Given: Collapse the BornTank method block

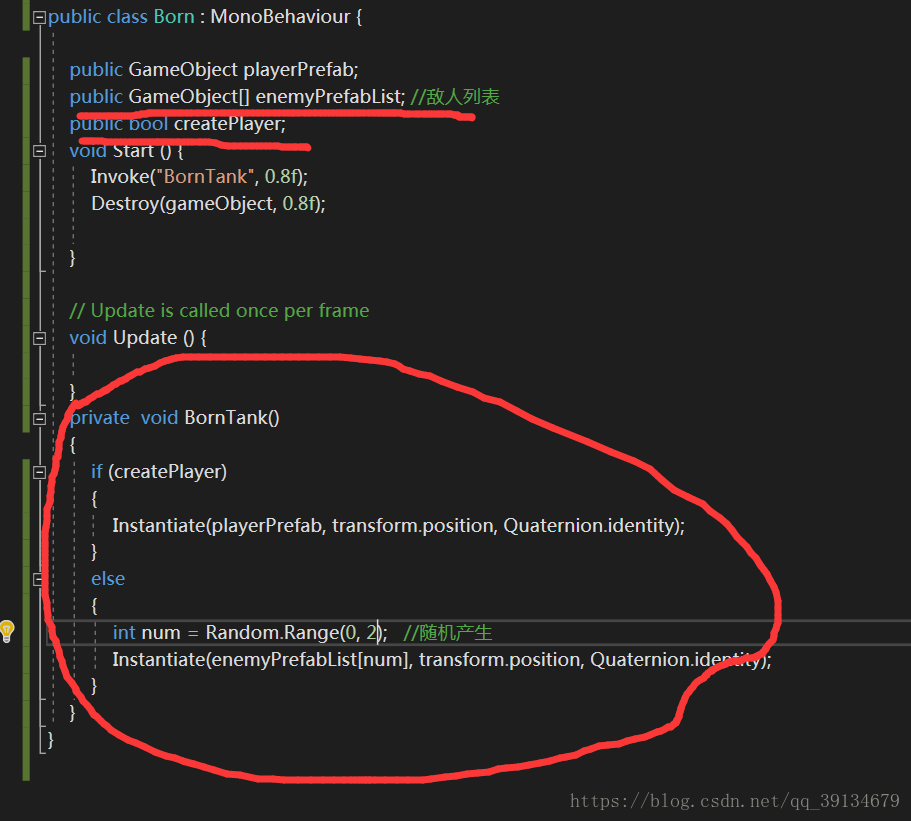Looking at the screenshot, I should (40, 418).
